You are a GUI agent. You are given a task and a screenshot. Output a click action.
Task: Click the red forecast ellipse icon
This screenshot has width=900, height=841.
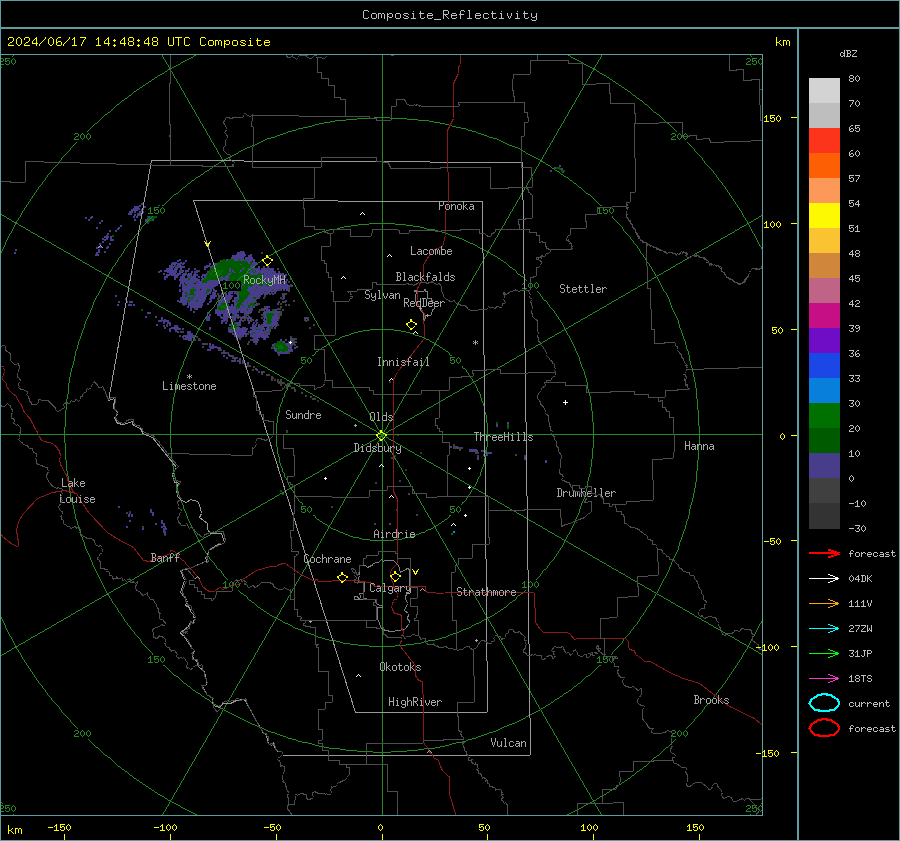pos(824,728)
